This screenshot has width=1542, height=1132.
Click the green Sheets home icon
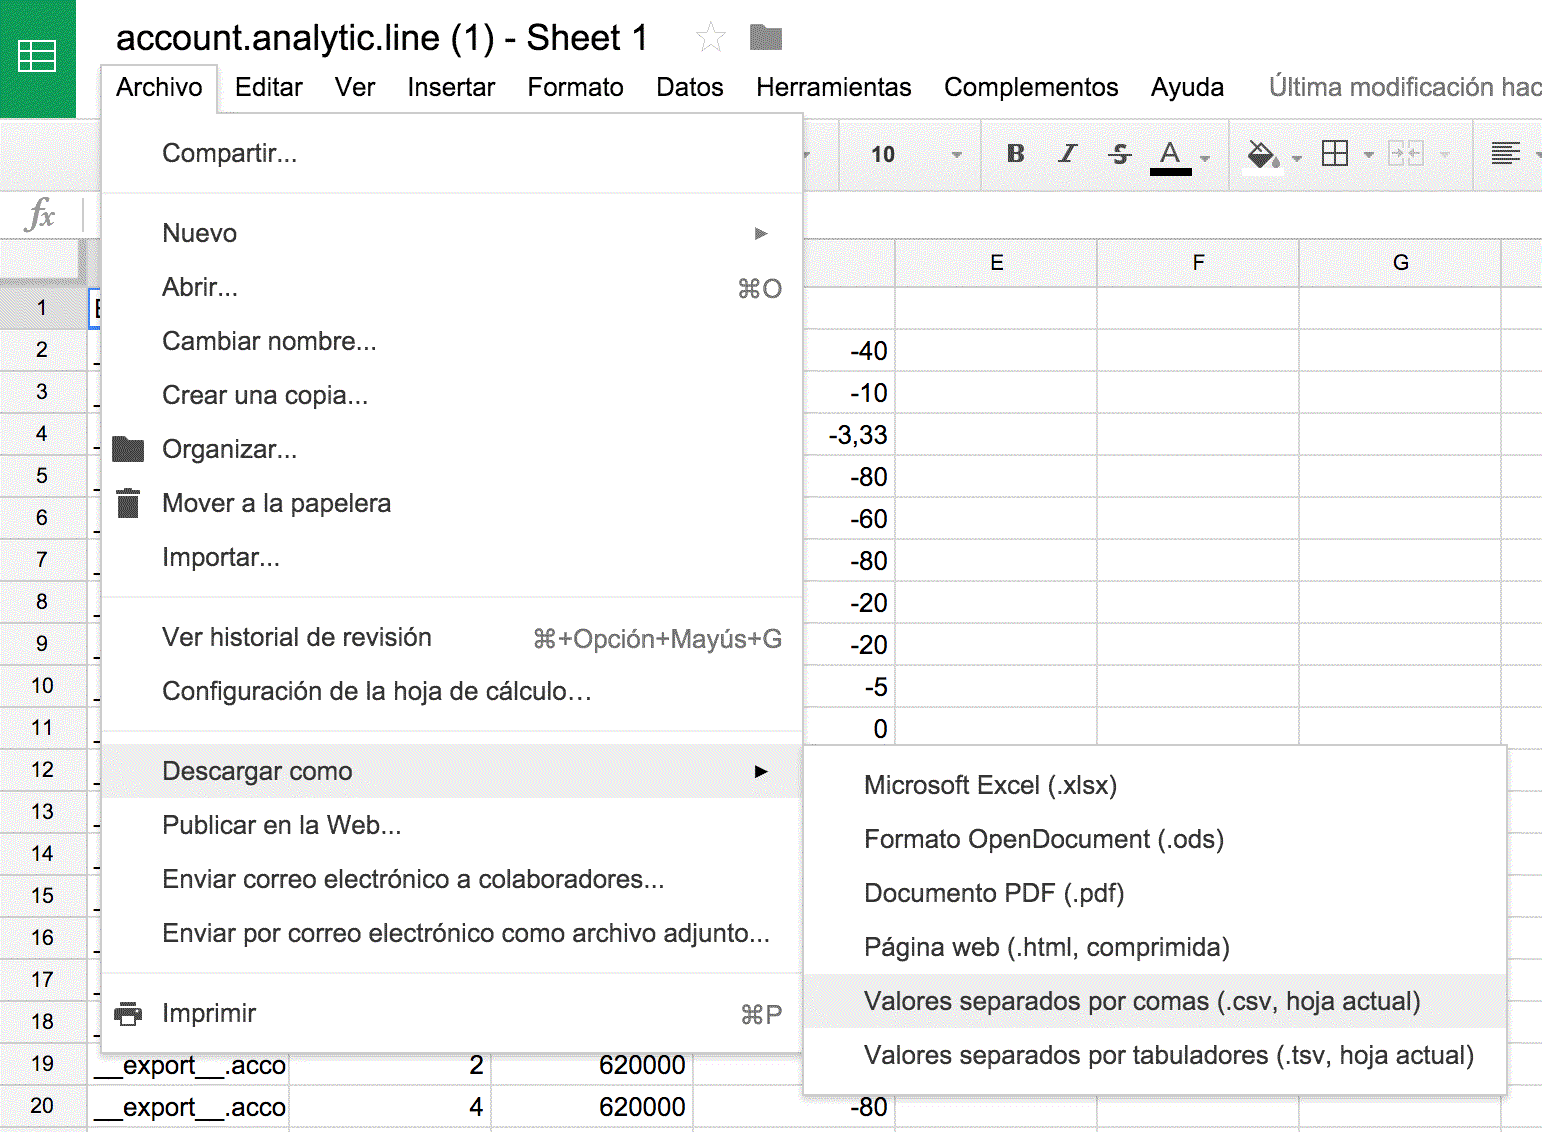[37, 57]
